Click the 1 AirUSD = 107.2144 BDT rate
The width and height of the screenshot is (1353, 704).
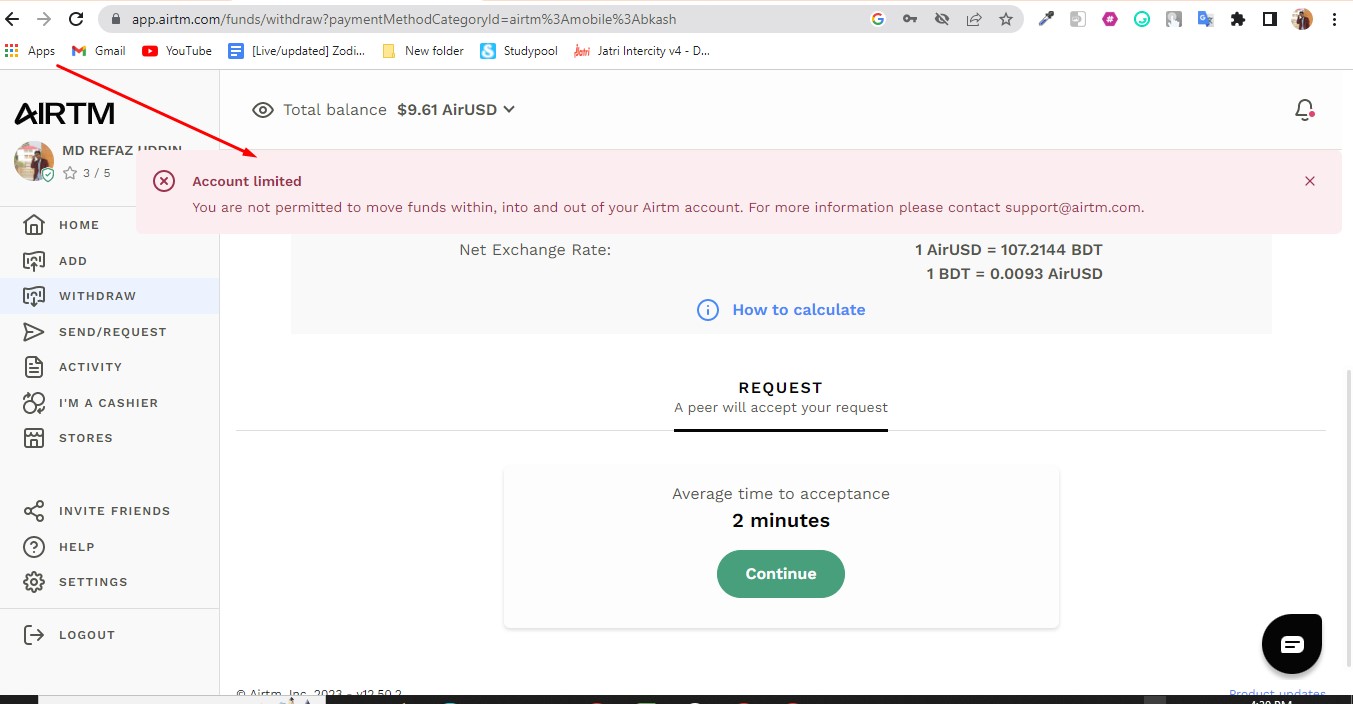click(x=1009, y=250)
